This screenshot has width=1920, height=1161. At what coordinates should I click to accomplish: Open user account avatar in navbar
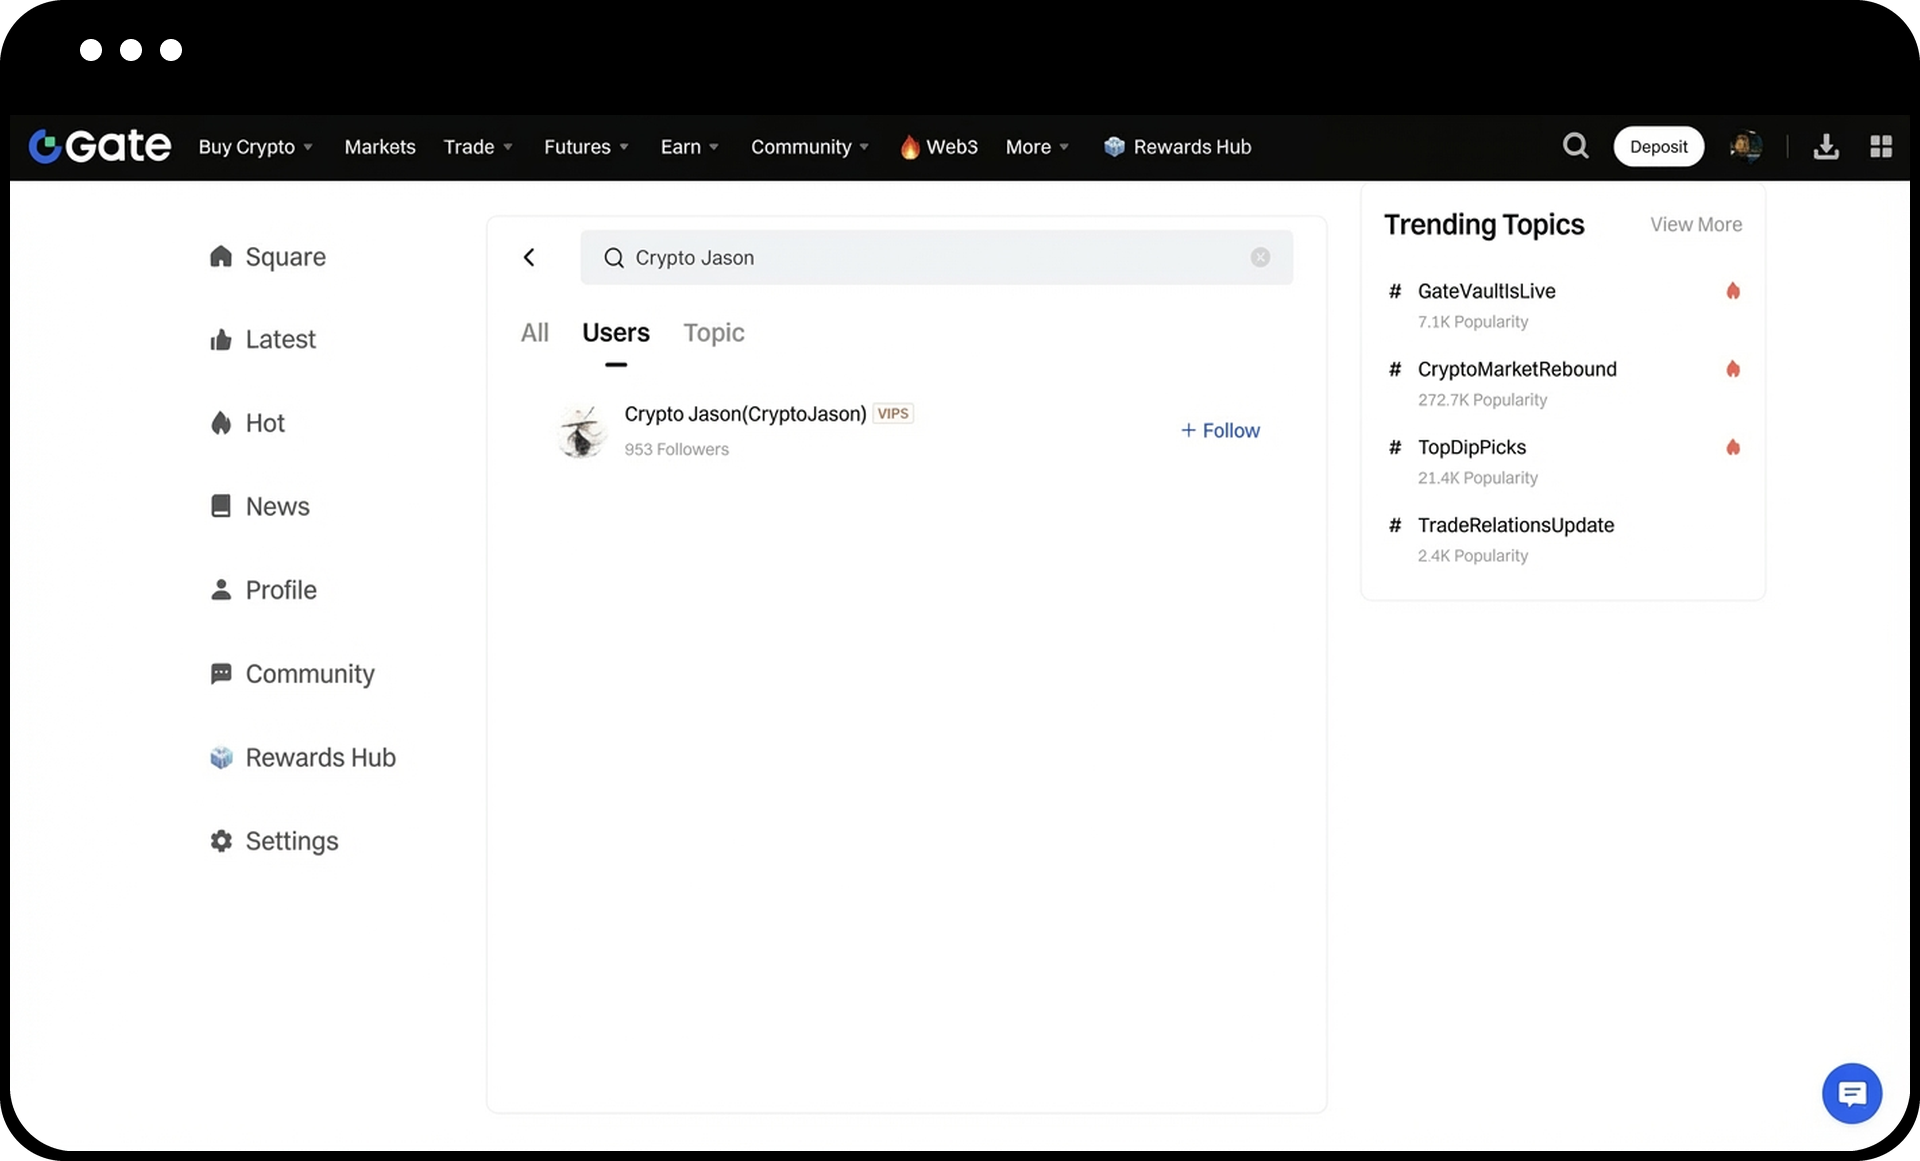click(1746, 146)
